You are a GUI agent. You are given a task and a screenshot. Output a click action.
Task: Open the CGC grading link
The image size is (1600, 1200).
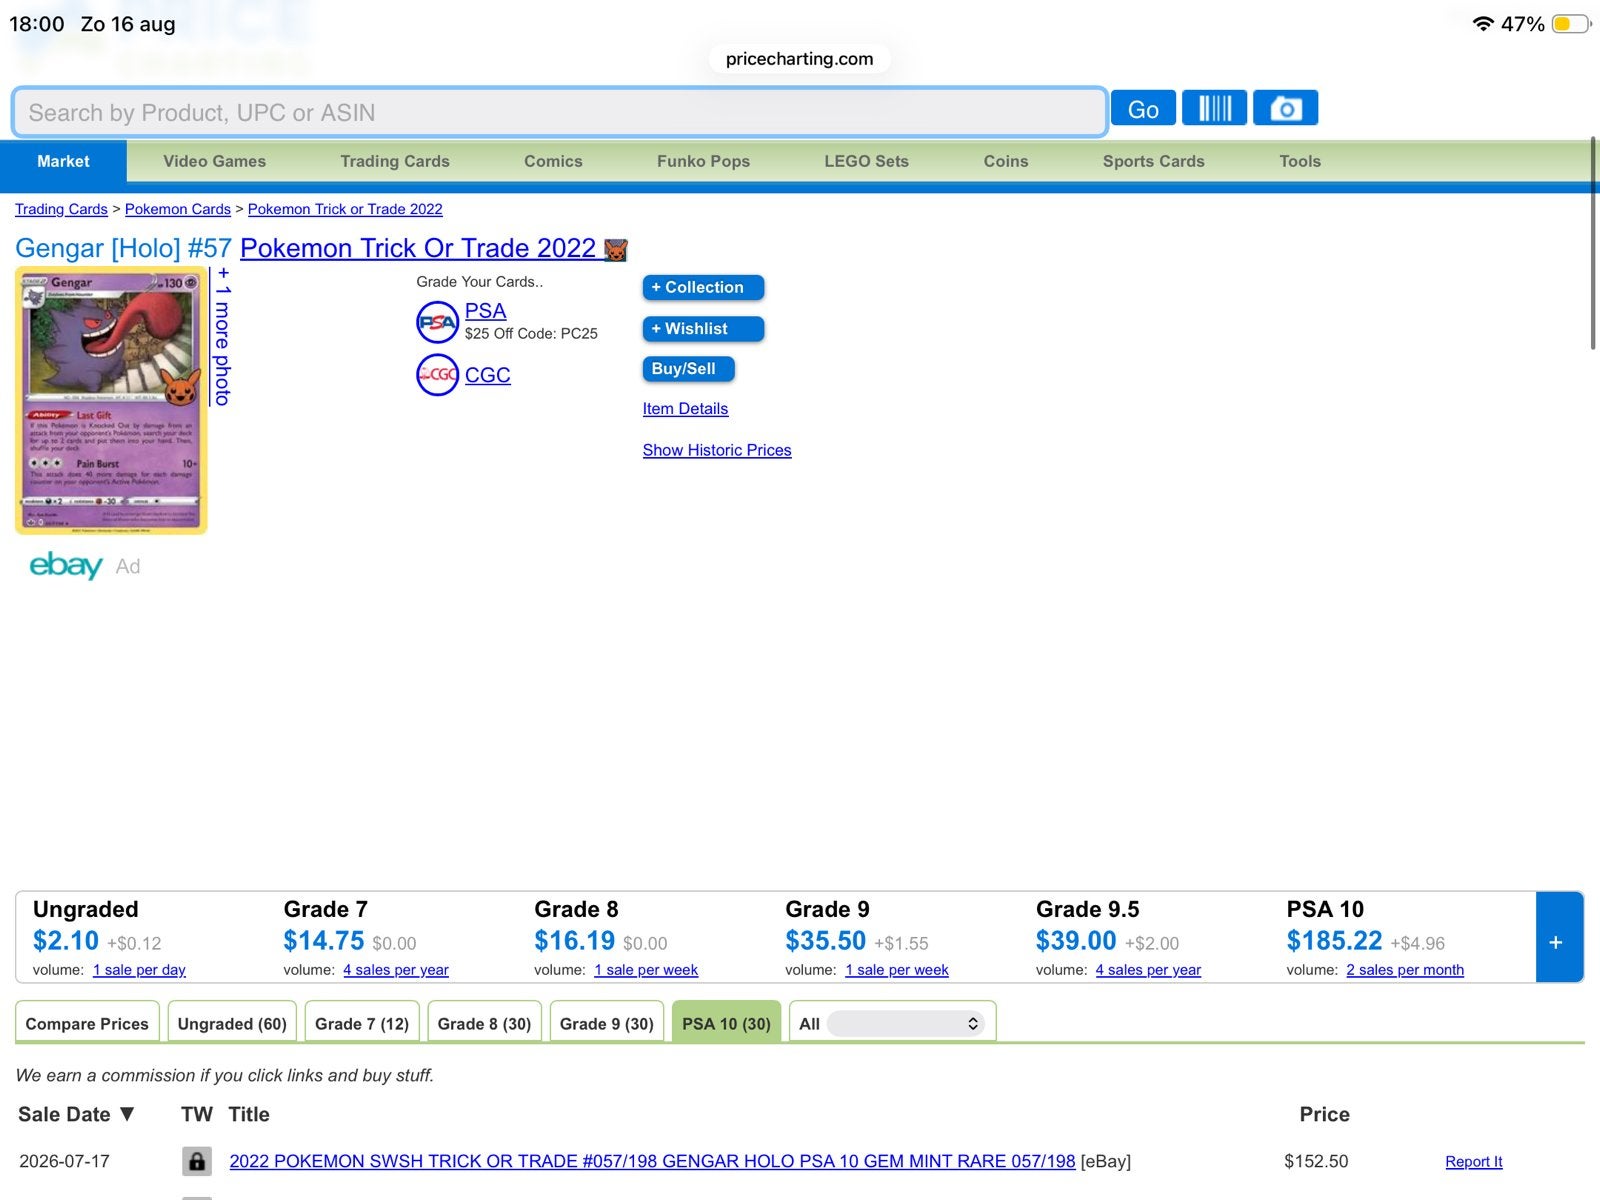tap(487, 375)
